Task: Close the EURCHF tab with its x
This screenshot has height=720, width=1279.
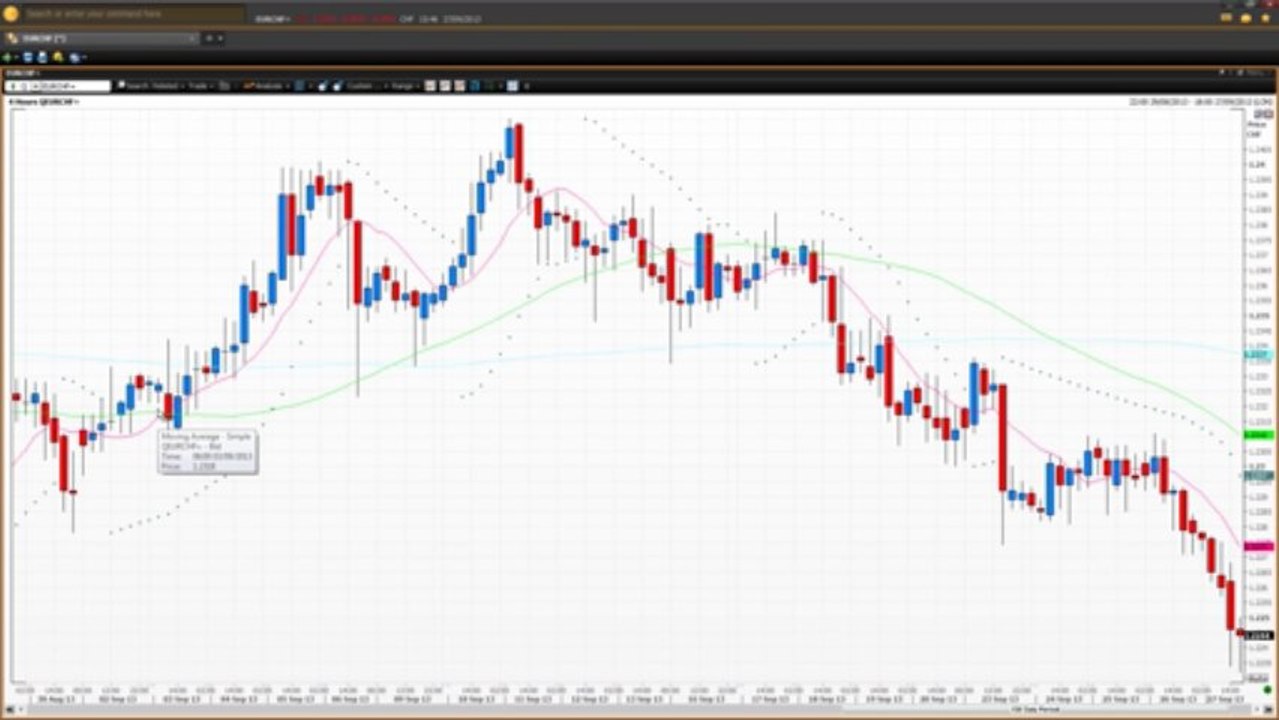Action: point(193,38)
